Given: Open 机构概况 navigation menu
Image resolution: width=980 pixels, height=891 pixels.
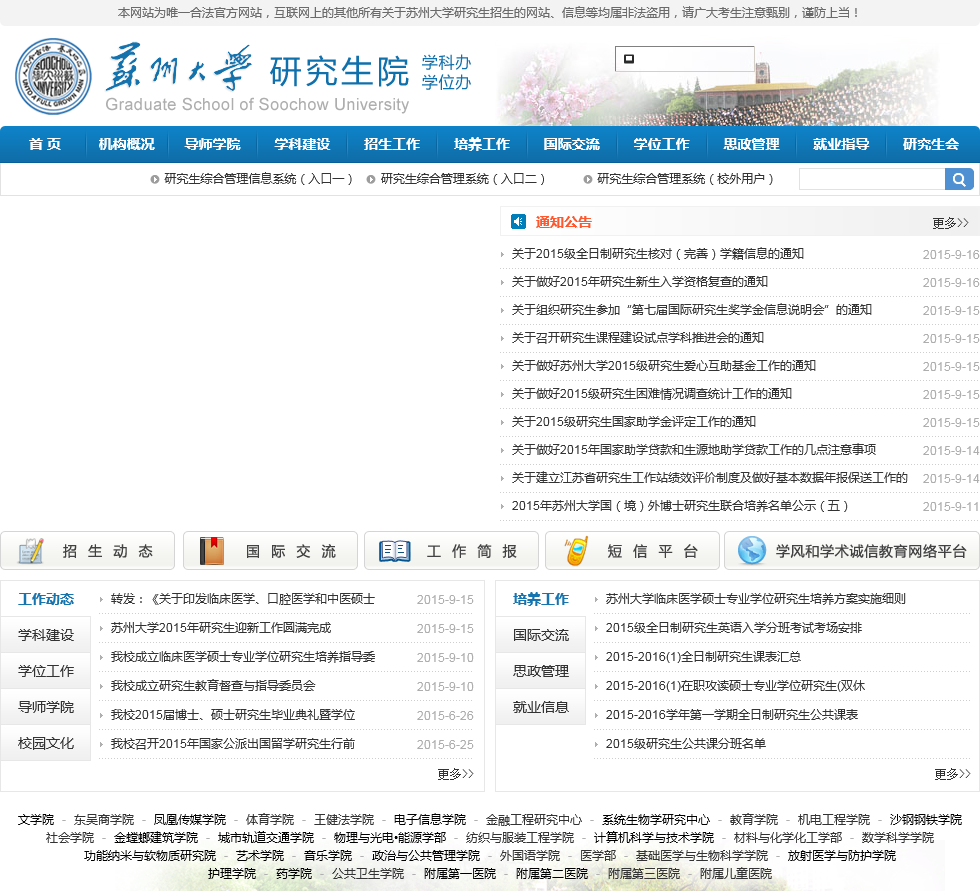Looking at the screenshot, I should tap(126, 144).
